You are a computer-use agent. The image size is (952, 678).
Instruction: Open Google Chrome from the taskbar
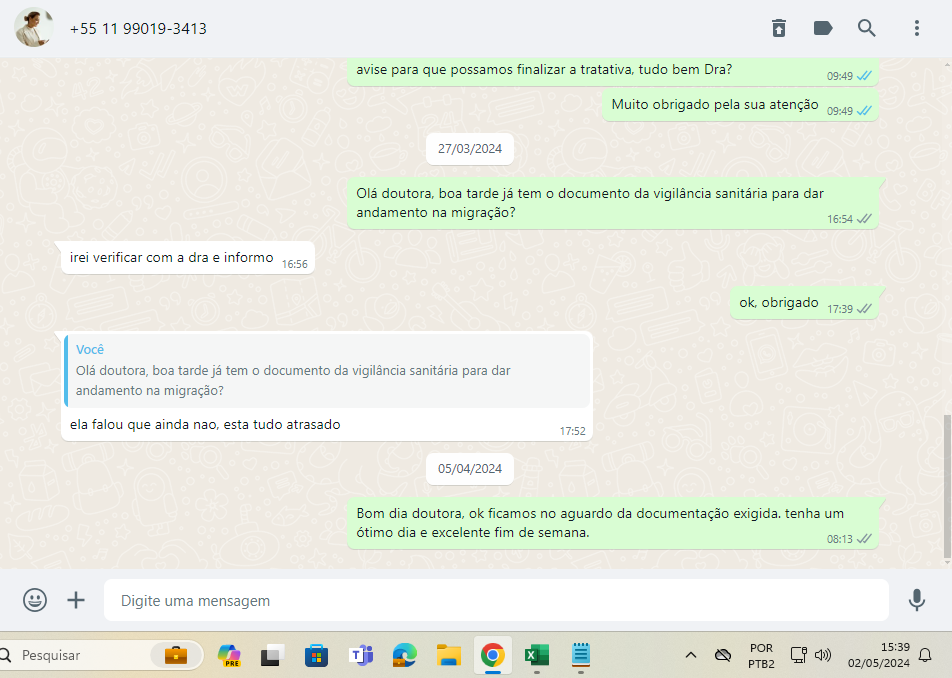click(491, 656)
